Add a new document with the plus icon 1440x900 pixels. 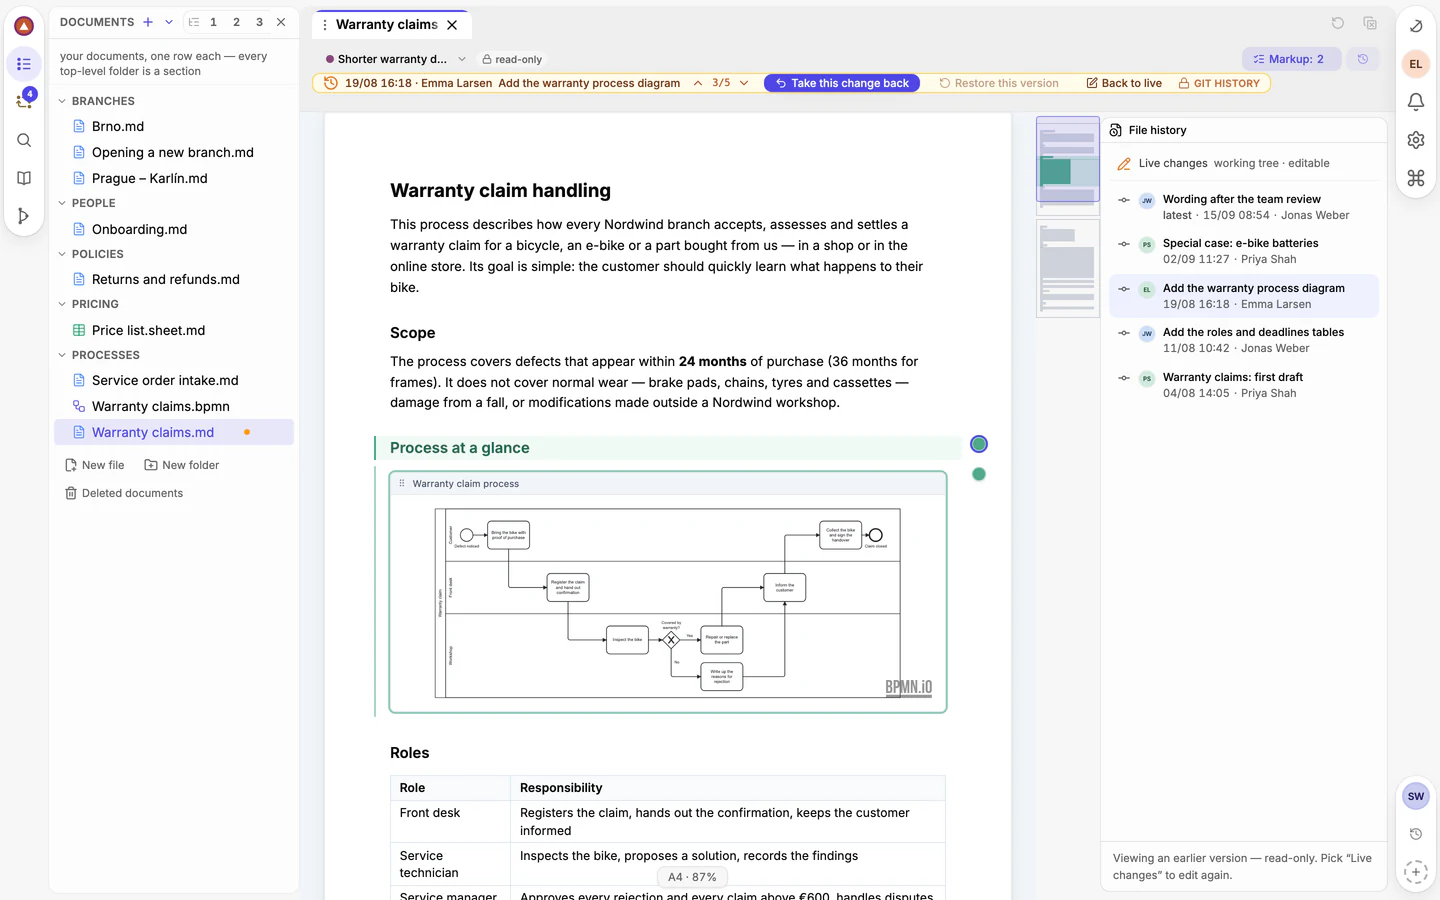point(148,22)
